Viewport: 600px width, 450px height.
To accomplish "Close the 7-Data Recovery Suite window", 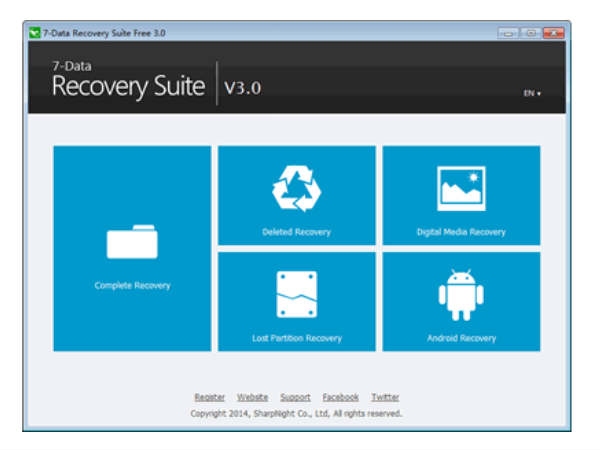I will point(553,33).
